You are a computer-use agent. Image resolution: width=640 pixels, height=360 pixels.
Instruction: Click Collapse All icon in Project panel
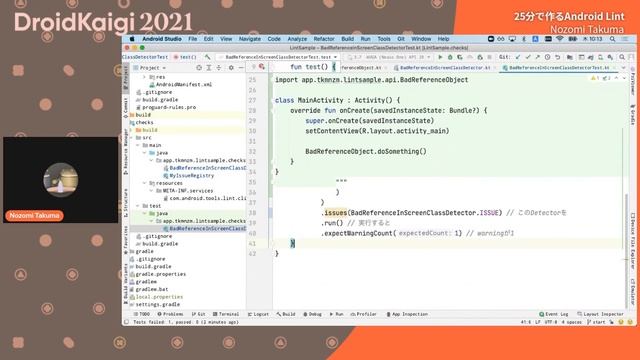(219, 68)
